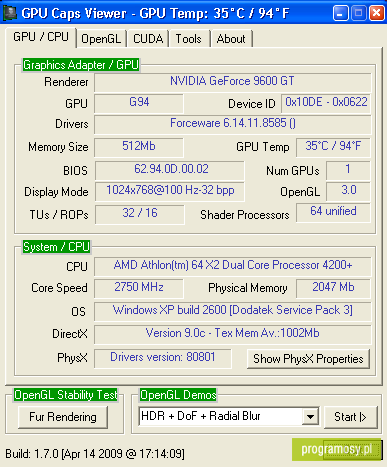The image size is (387, 467).
Task: Click the Drivers field Forceware 6.14.11.8585
Action: [232, 124]
